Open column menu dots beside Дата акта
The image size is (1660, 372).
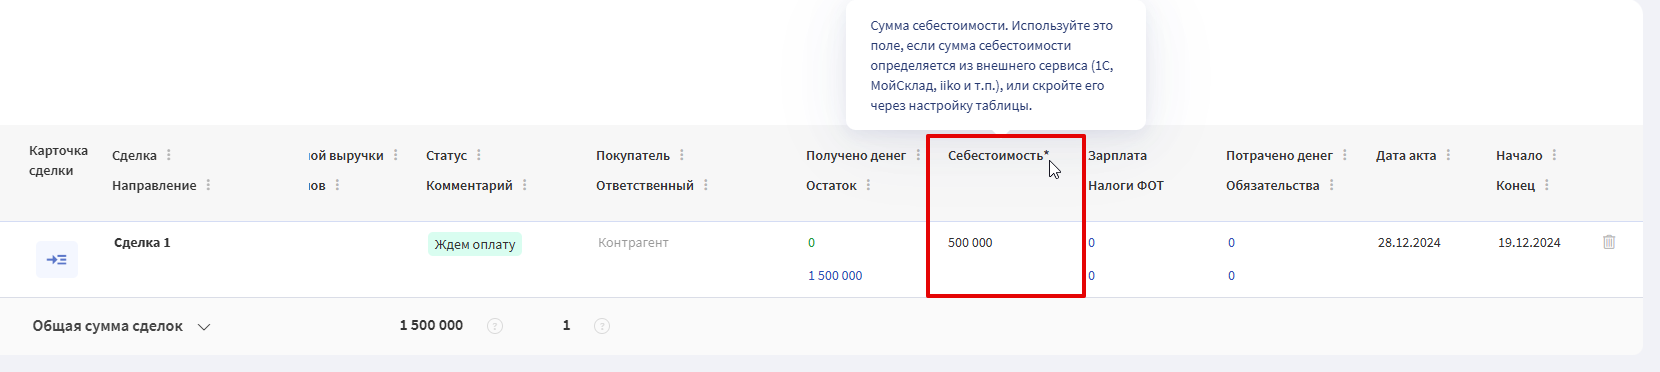(1448, 155)
